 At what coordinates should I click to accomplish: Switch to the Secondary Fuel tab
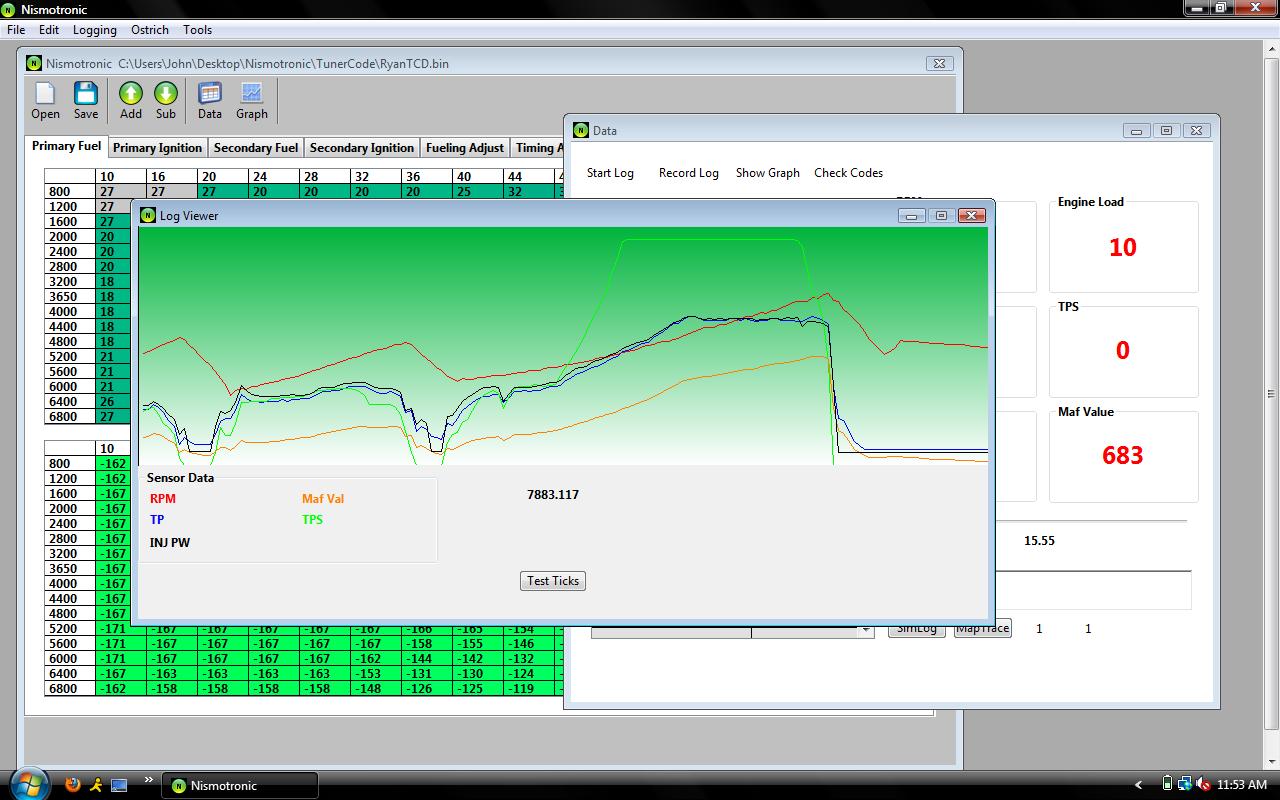[256, 147]
